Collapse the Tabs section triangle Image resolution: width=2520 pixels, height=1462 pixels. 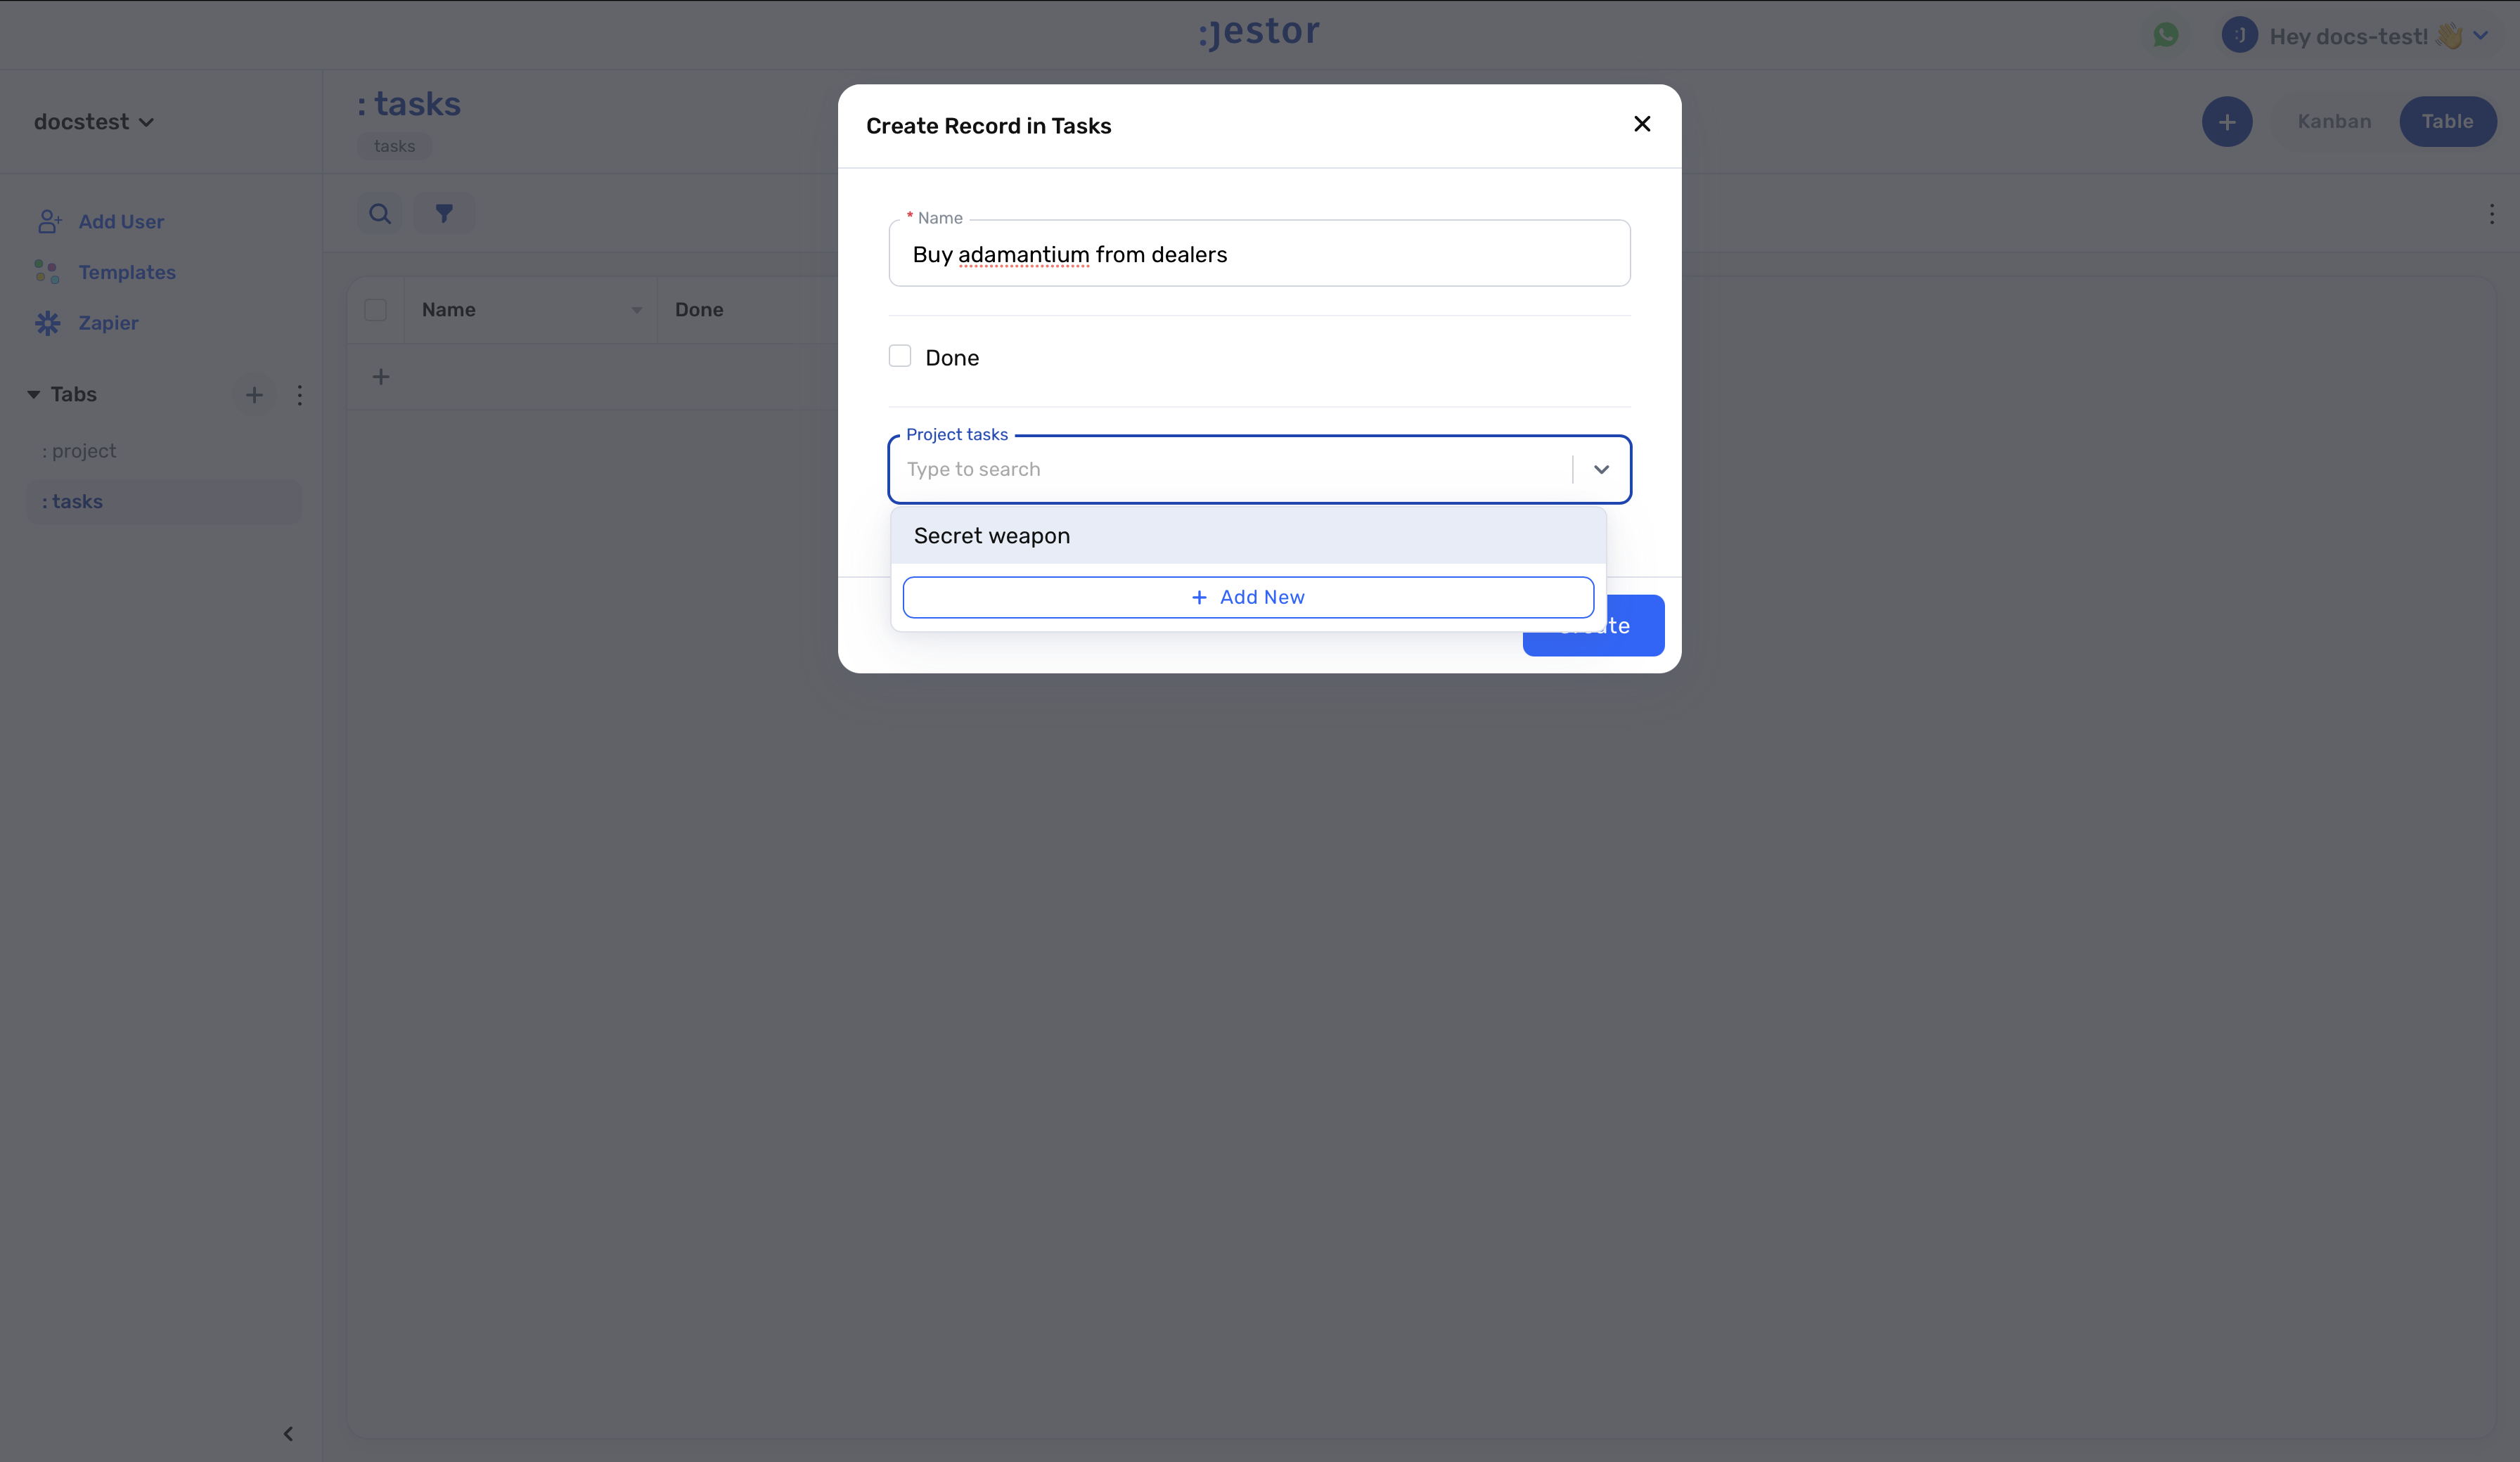tap(33, 395)
